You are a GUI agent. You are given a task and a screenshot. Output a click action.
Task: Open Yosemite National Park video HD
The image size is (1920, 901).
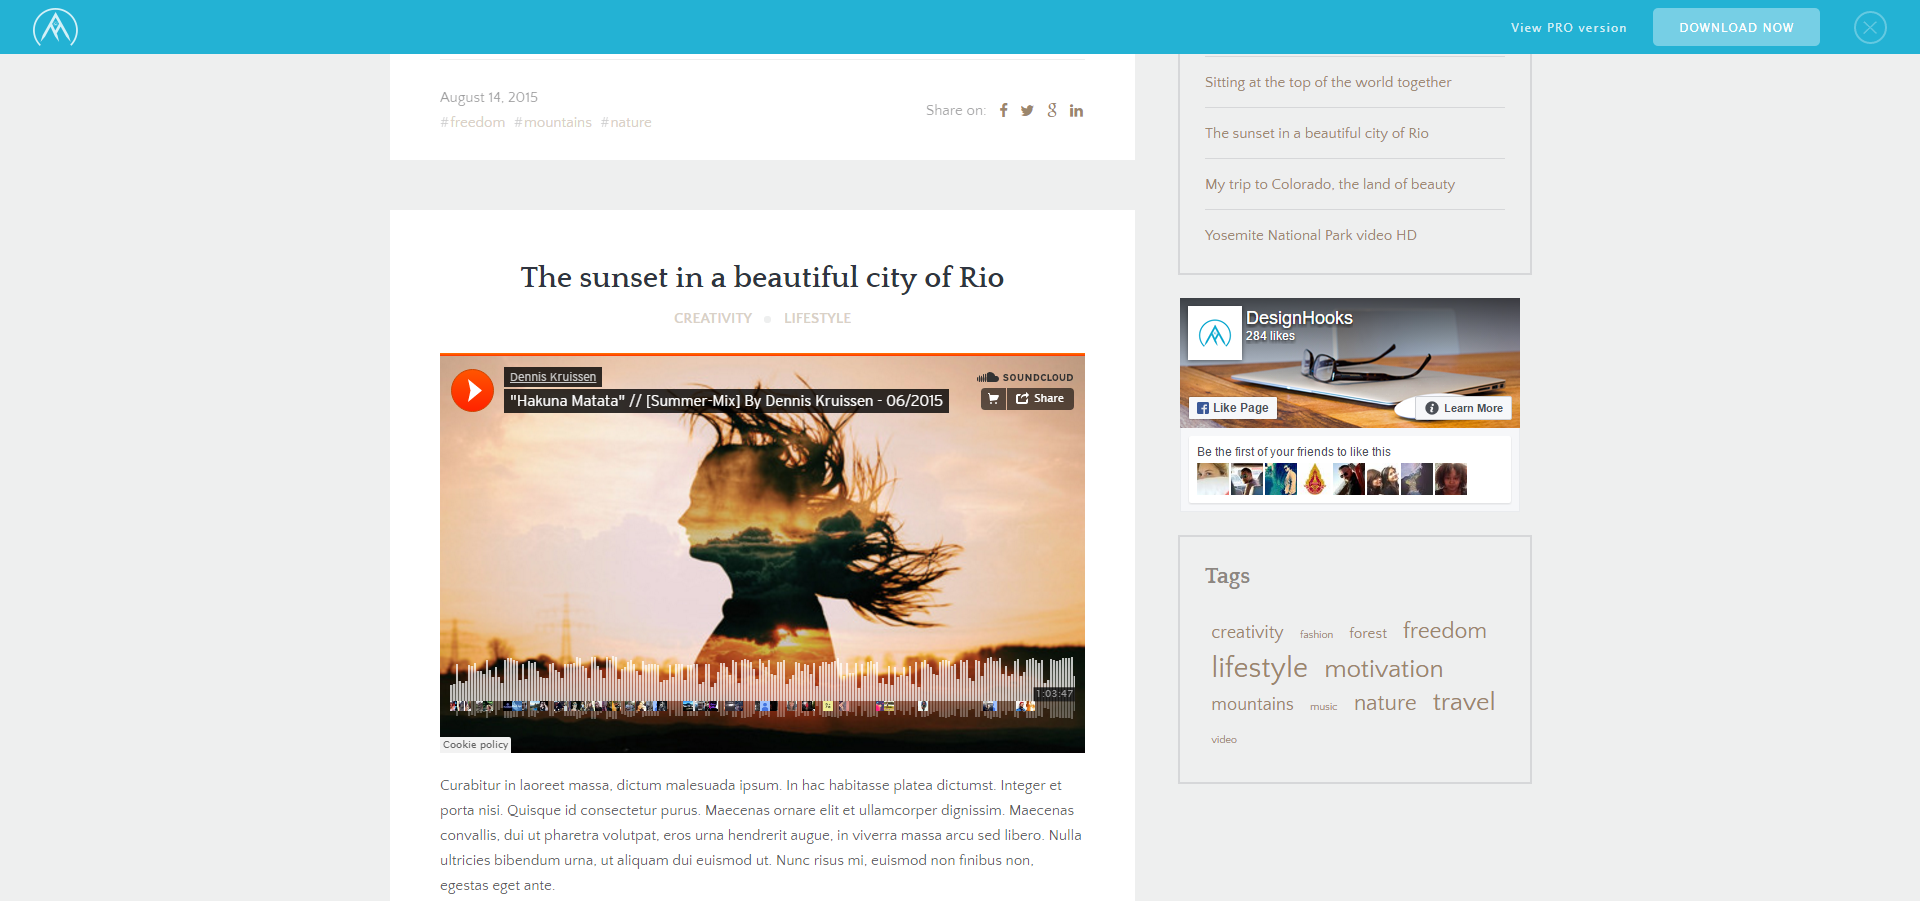(x=1311, y=235)
